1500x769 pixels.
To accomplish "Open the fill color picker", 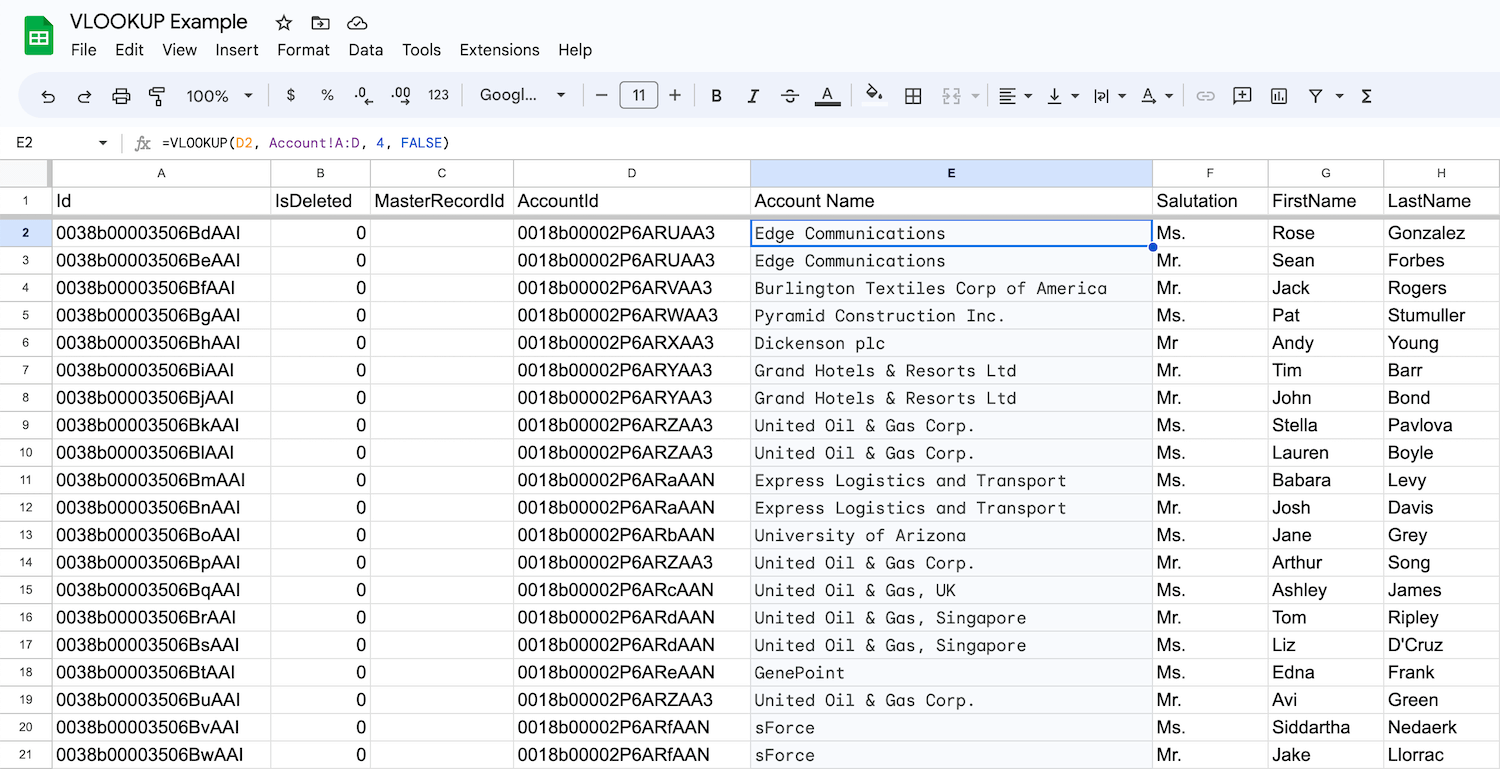I will [874, 95].
